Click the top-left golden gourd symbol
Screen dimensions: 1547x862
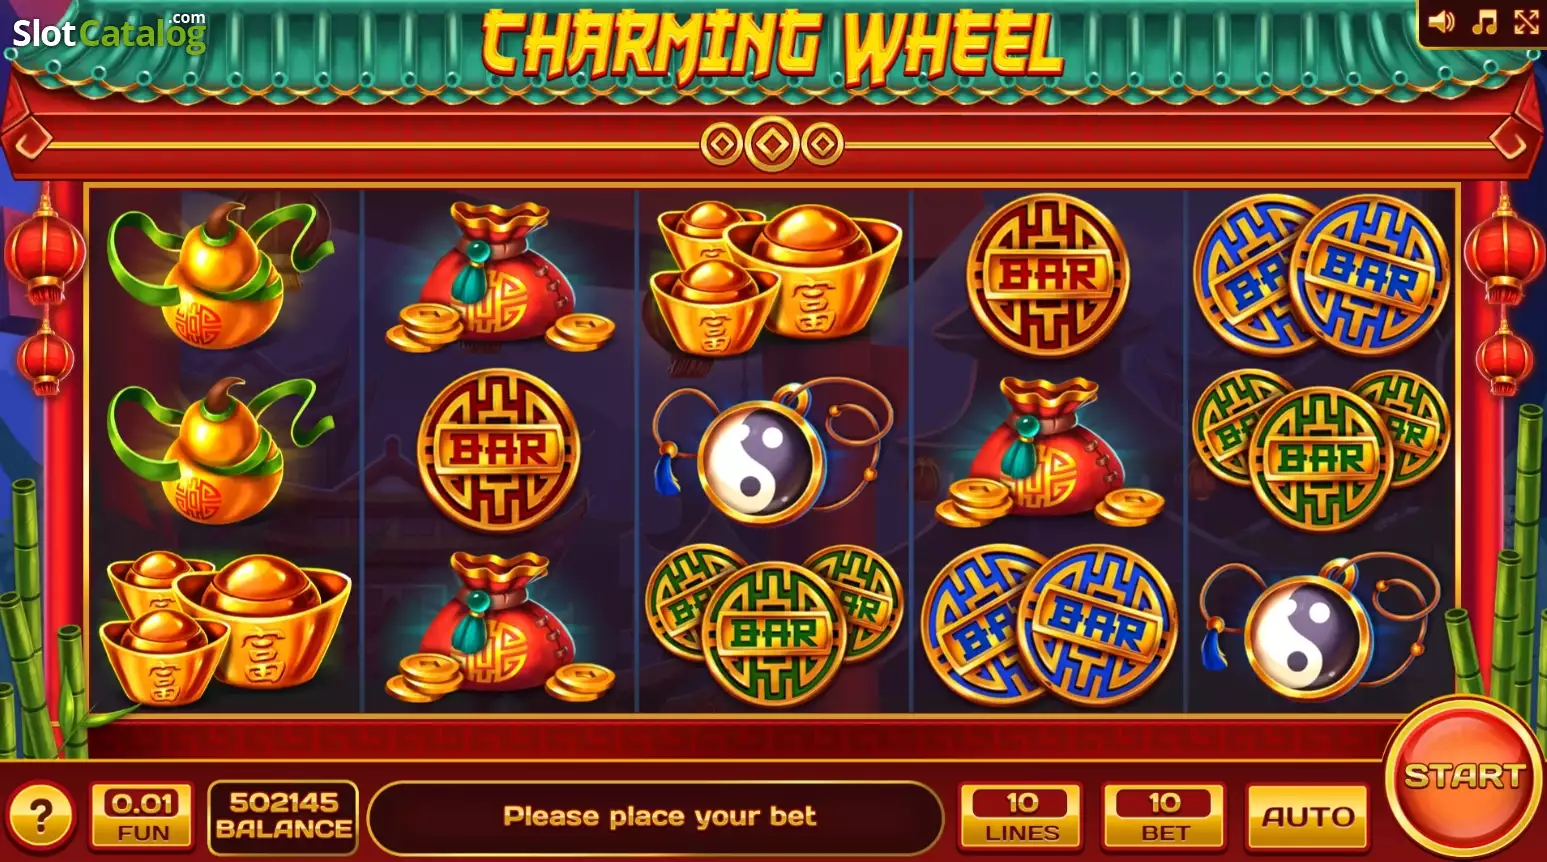coord(222,275)
